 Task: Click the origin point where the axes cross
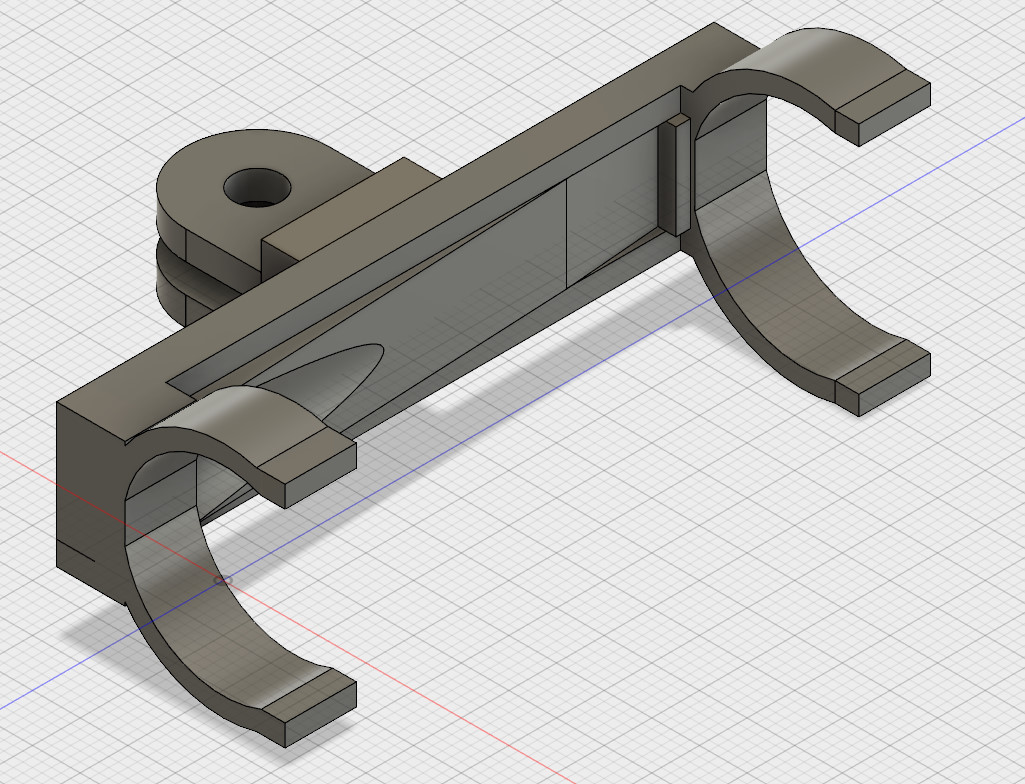coord(223,580)
